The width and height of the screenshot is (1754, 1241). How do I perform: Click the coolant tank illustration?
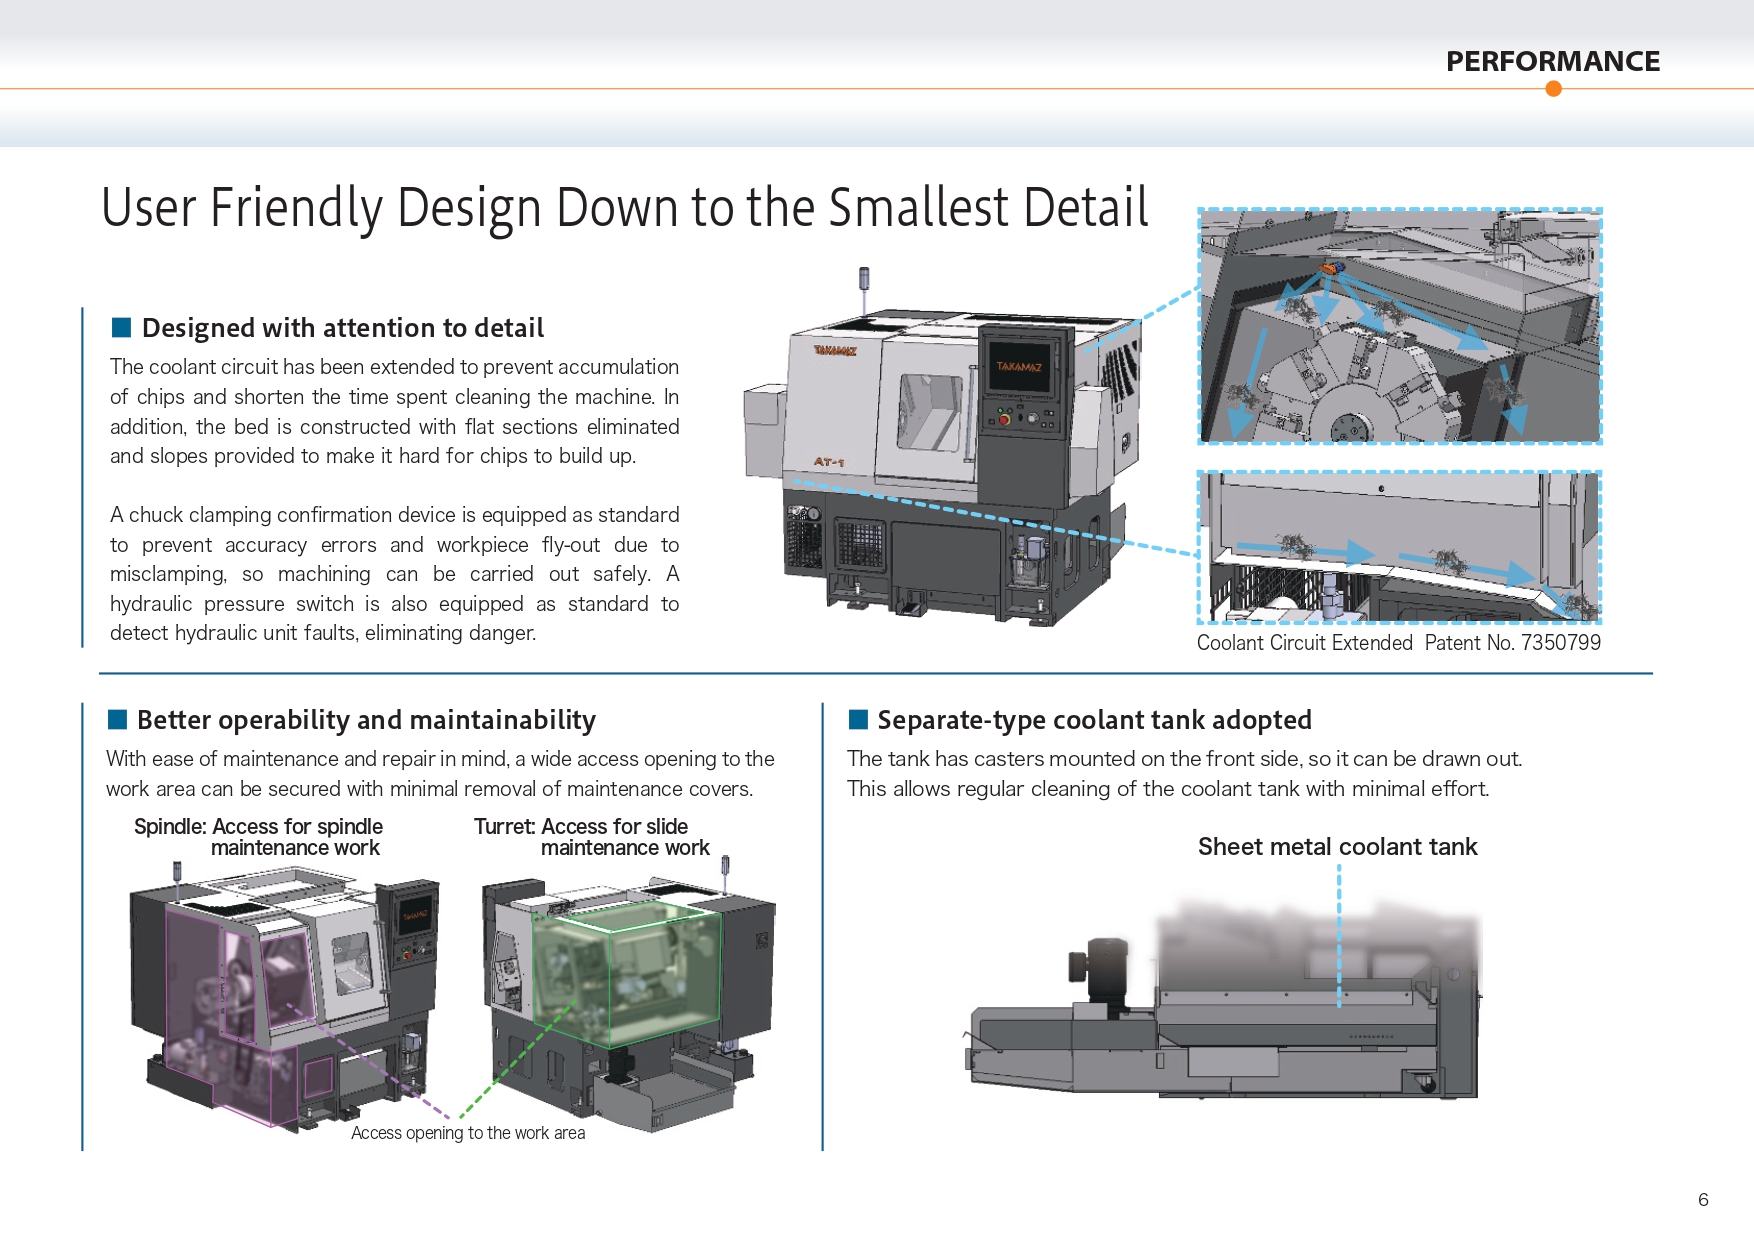coord(1222,1000)
